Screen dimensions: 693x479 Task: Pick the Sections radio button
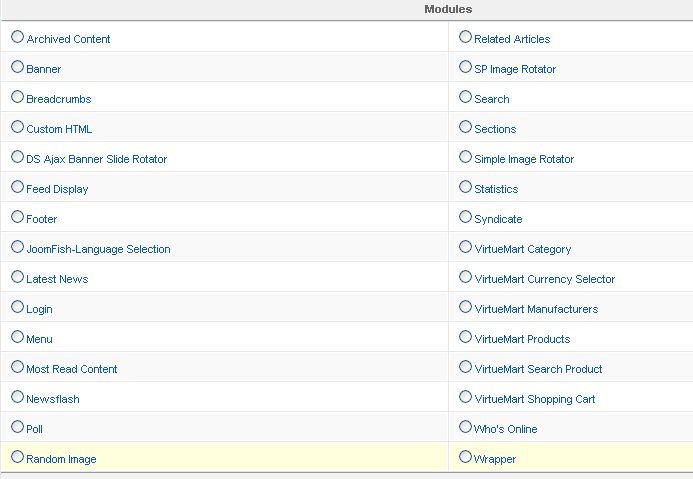point(465,126)
